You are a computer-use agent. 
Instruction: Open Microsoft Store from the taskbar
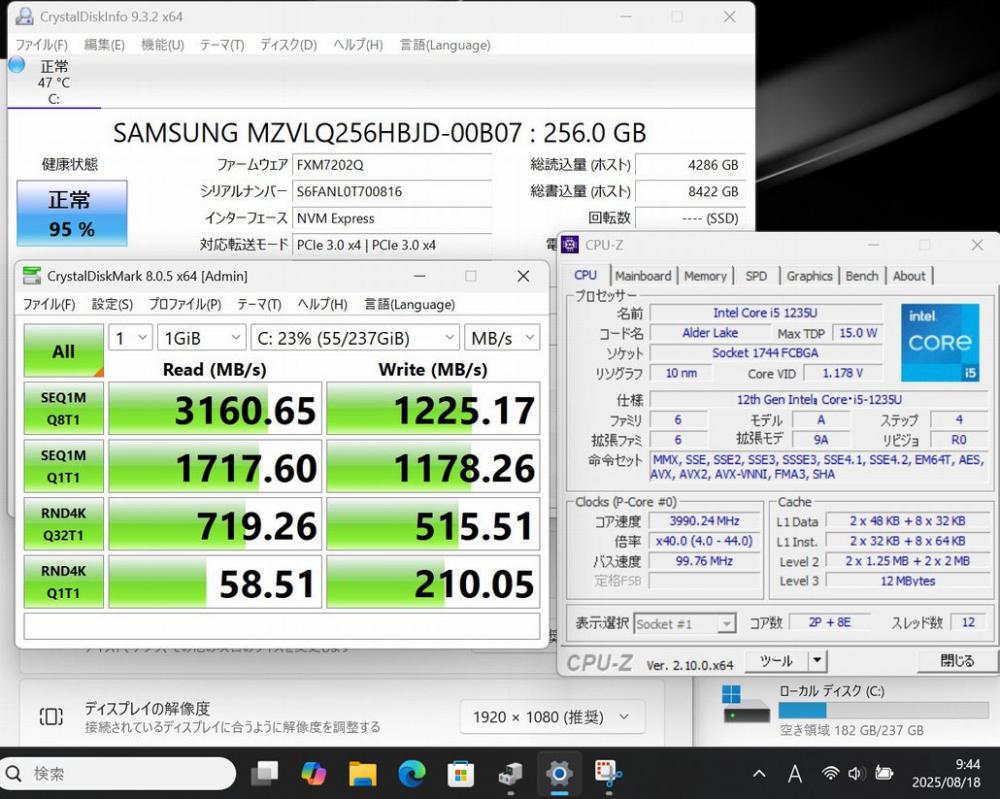click(460, 773)
